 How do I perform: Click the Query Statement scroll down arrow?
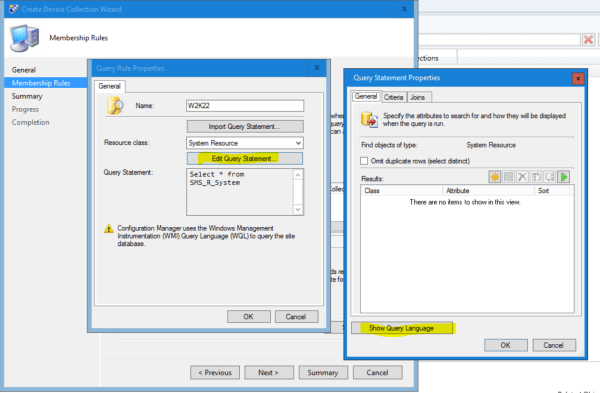coord(298,209)
